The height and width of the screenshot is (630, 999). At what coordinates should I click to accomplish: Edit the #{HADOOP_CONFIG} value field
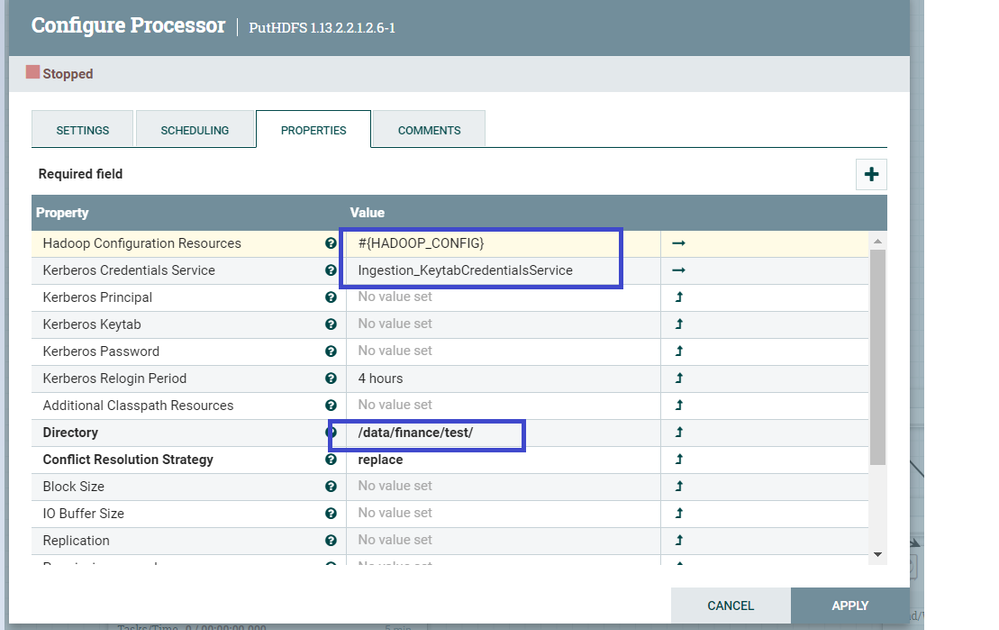[x=421, y=243]
